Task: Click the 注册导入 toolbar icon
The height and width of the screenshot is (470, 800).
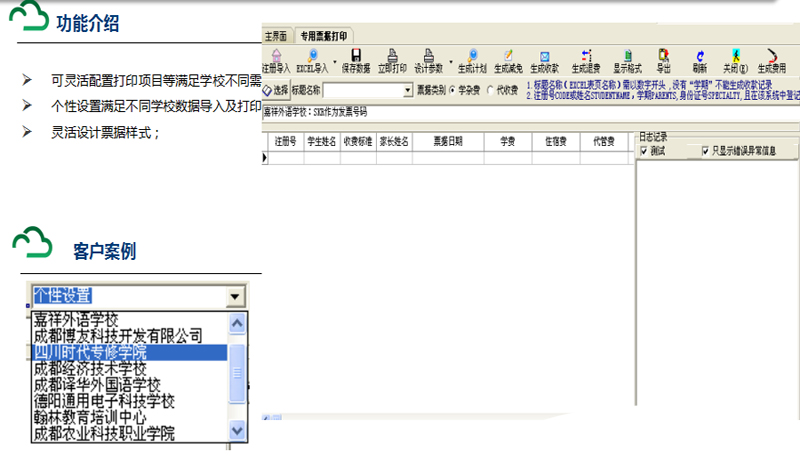Action: pos(277,60)
